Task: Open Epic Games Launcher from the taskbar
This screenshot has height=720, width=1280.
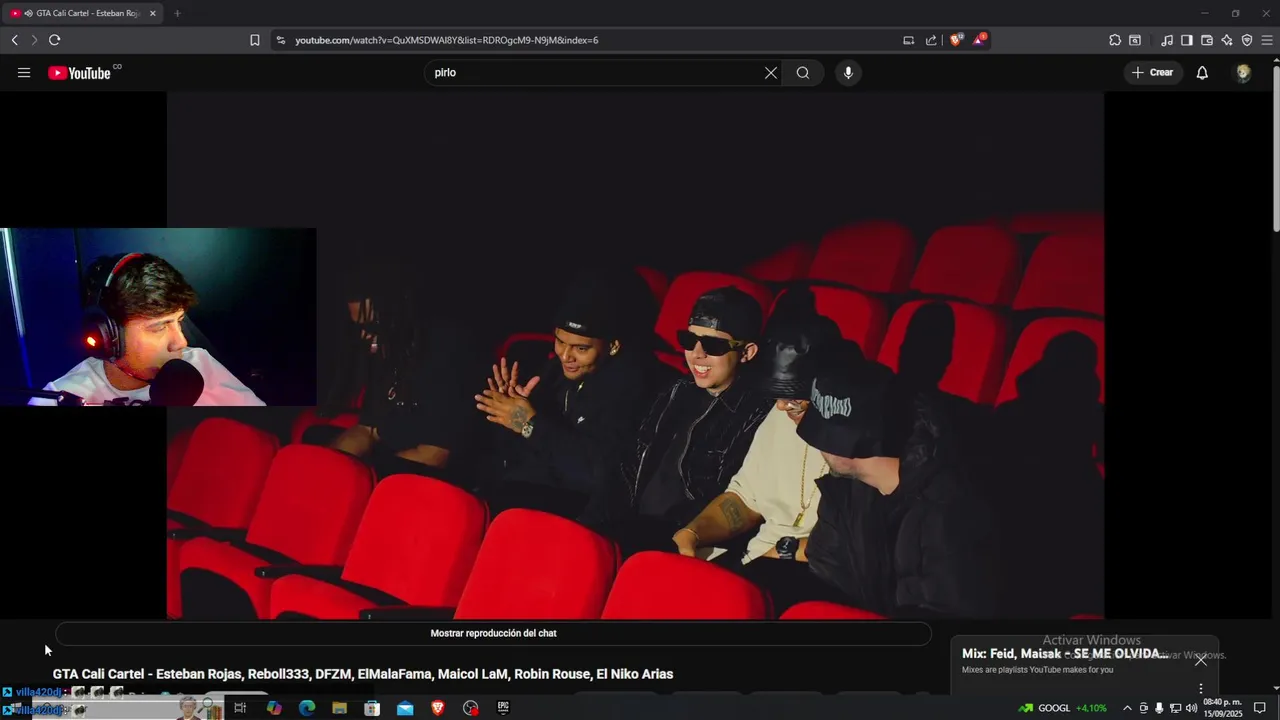Action: tap(503, 708)
